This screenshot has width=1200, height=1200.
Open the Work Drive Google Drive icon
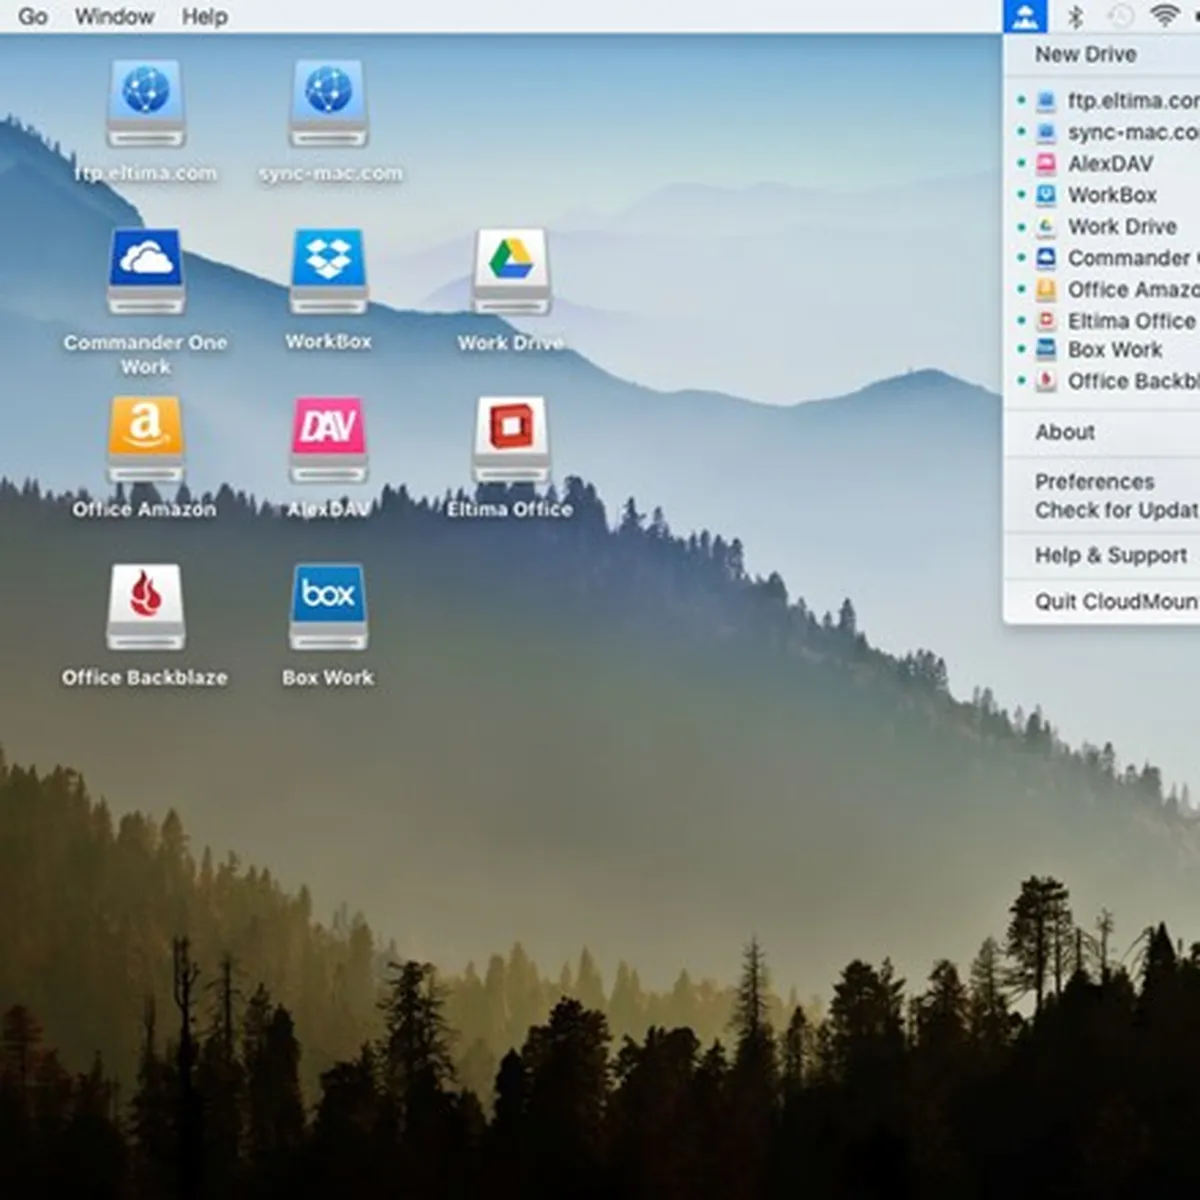tap(511, 271)
